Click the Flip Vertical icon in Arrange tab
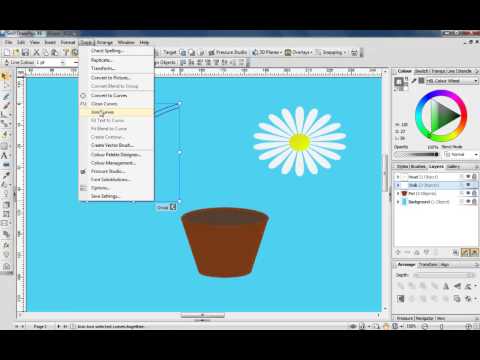The height and width of the screenshot is (360, 480). [x=457, y=286]
